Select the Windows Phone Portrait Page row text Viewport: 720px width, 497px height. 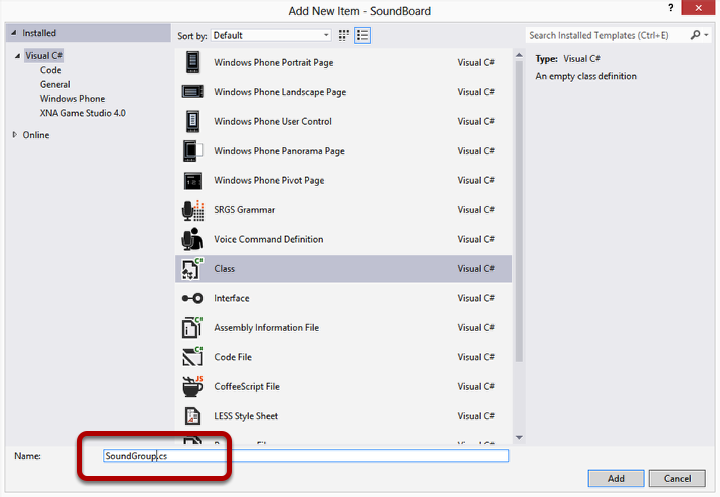(274, 62)
